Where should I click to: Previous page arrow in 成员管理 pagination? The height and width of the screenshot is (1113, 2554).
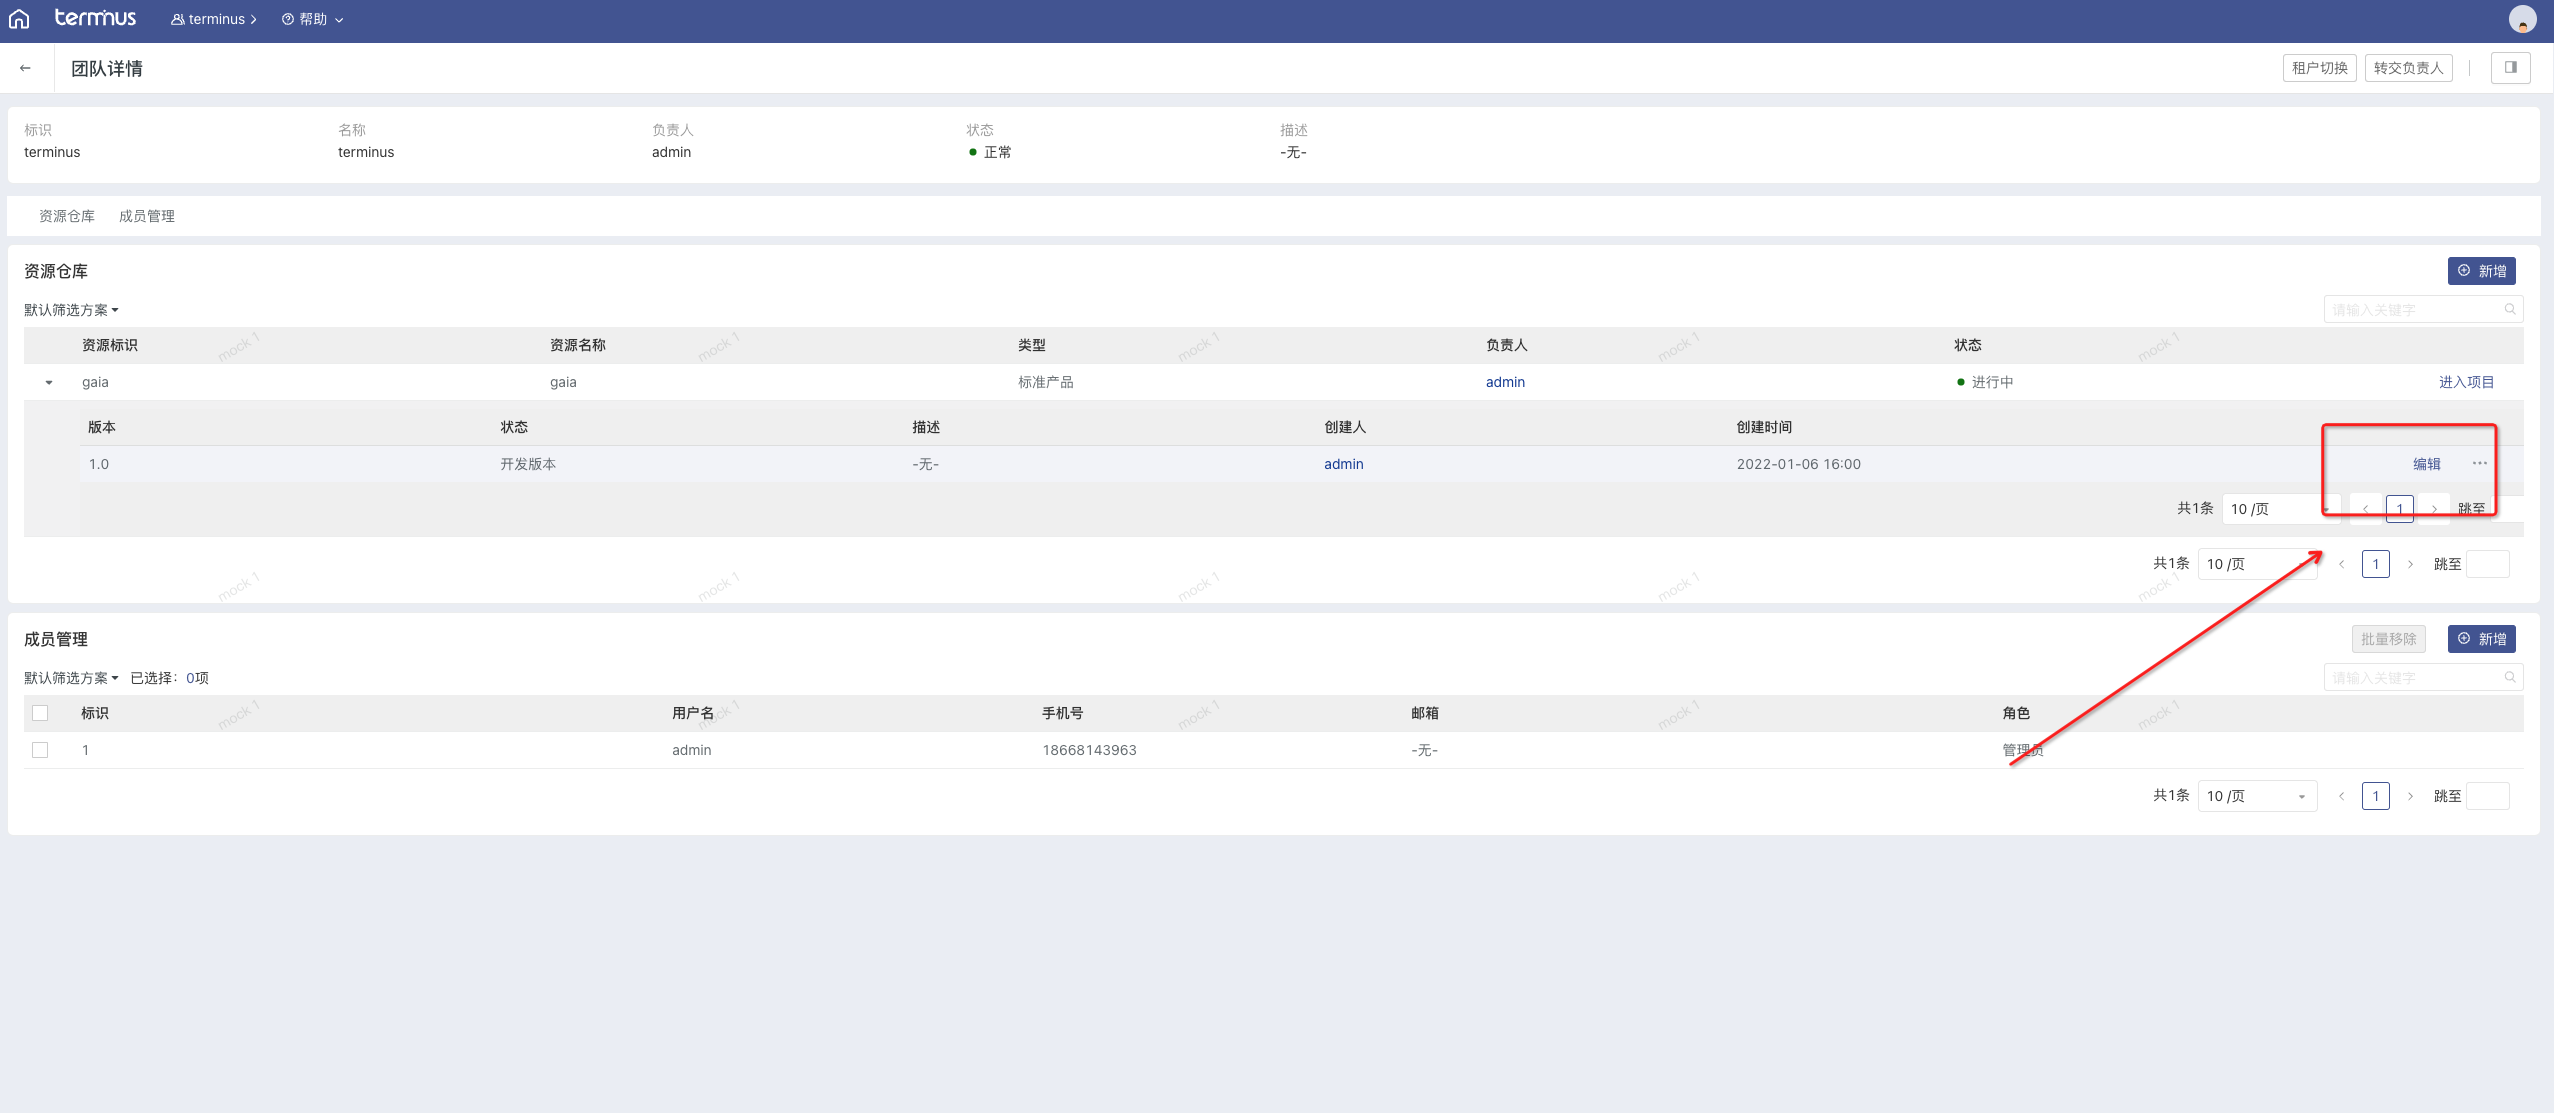2341,796
